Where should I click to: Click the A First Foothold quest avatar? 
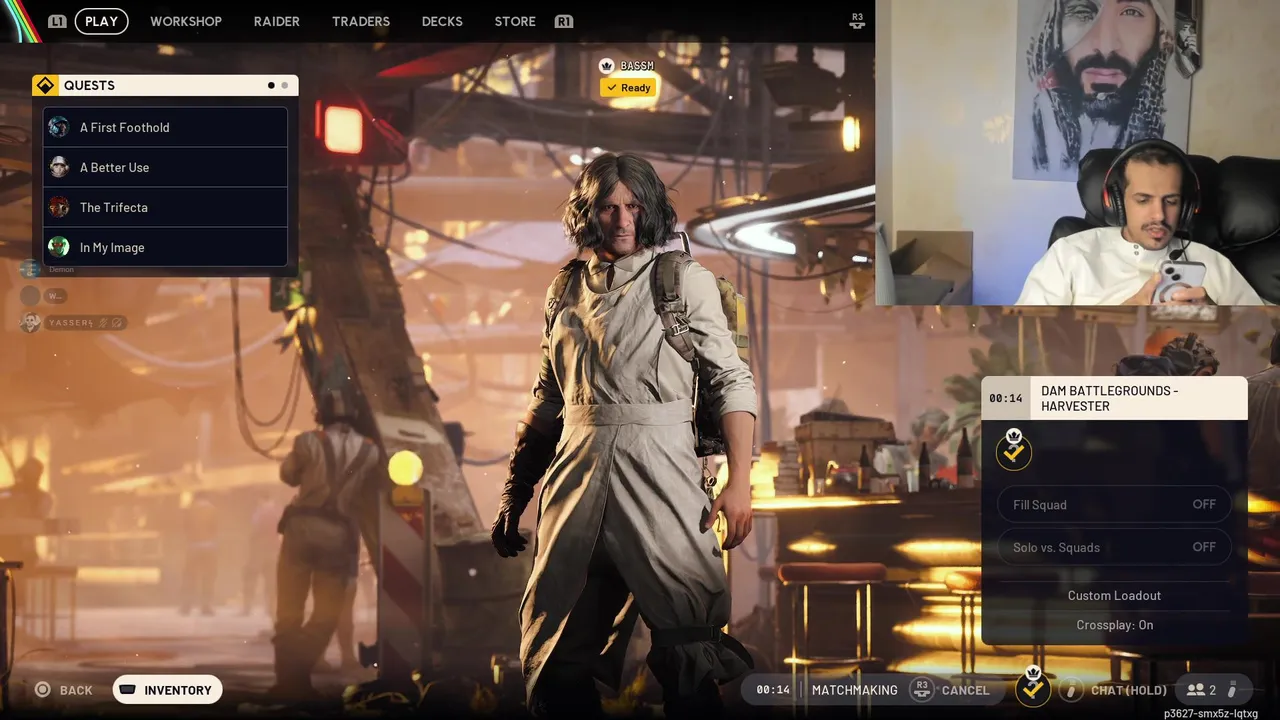pyautogui.click(x=59, y=127)
